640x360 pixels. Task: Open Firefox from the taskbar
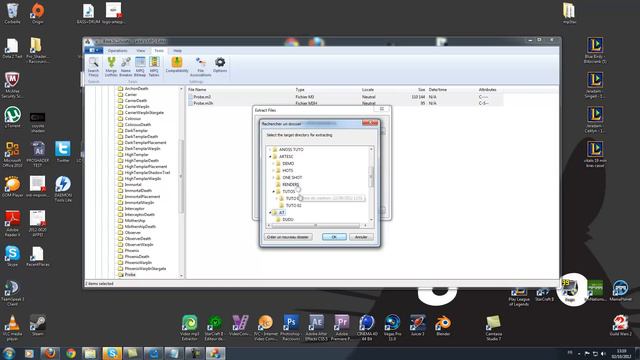[x=50, y=353]
